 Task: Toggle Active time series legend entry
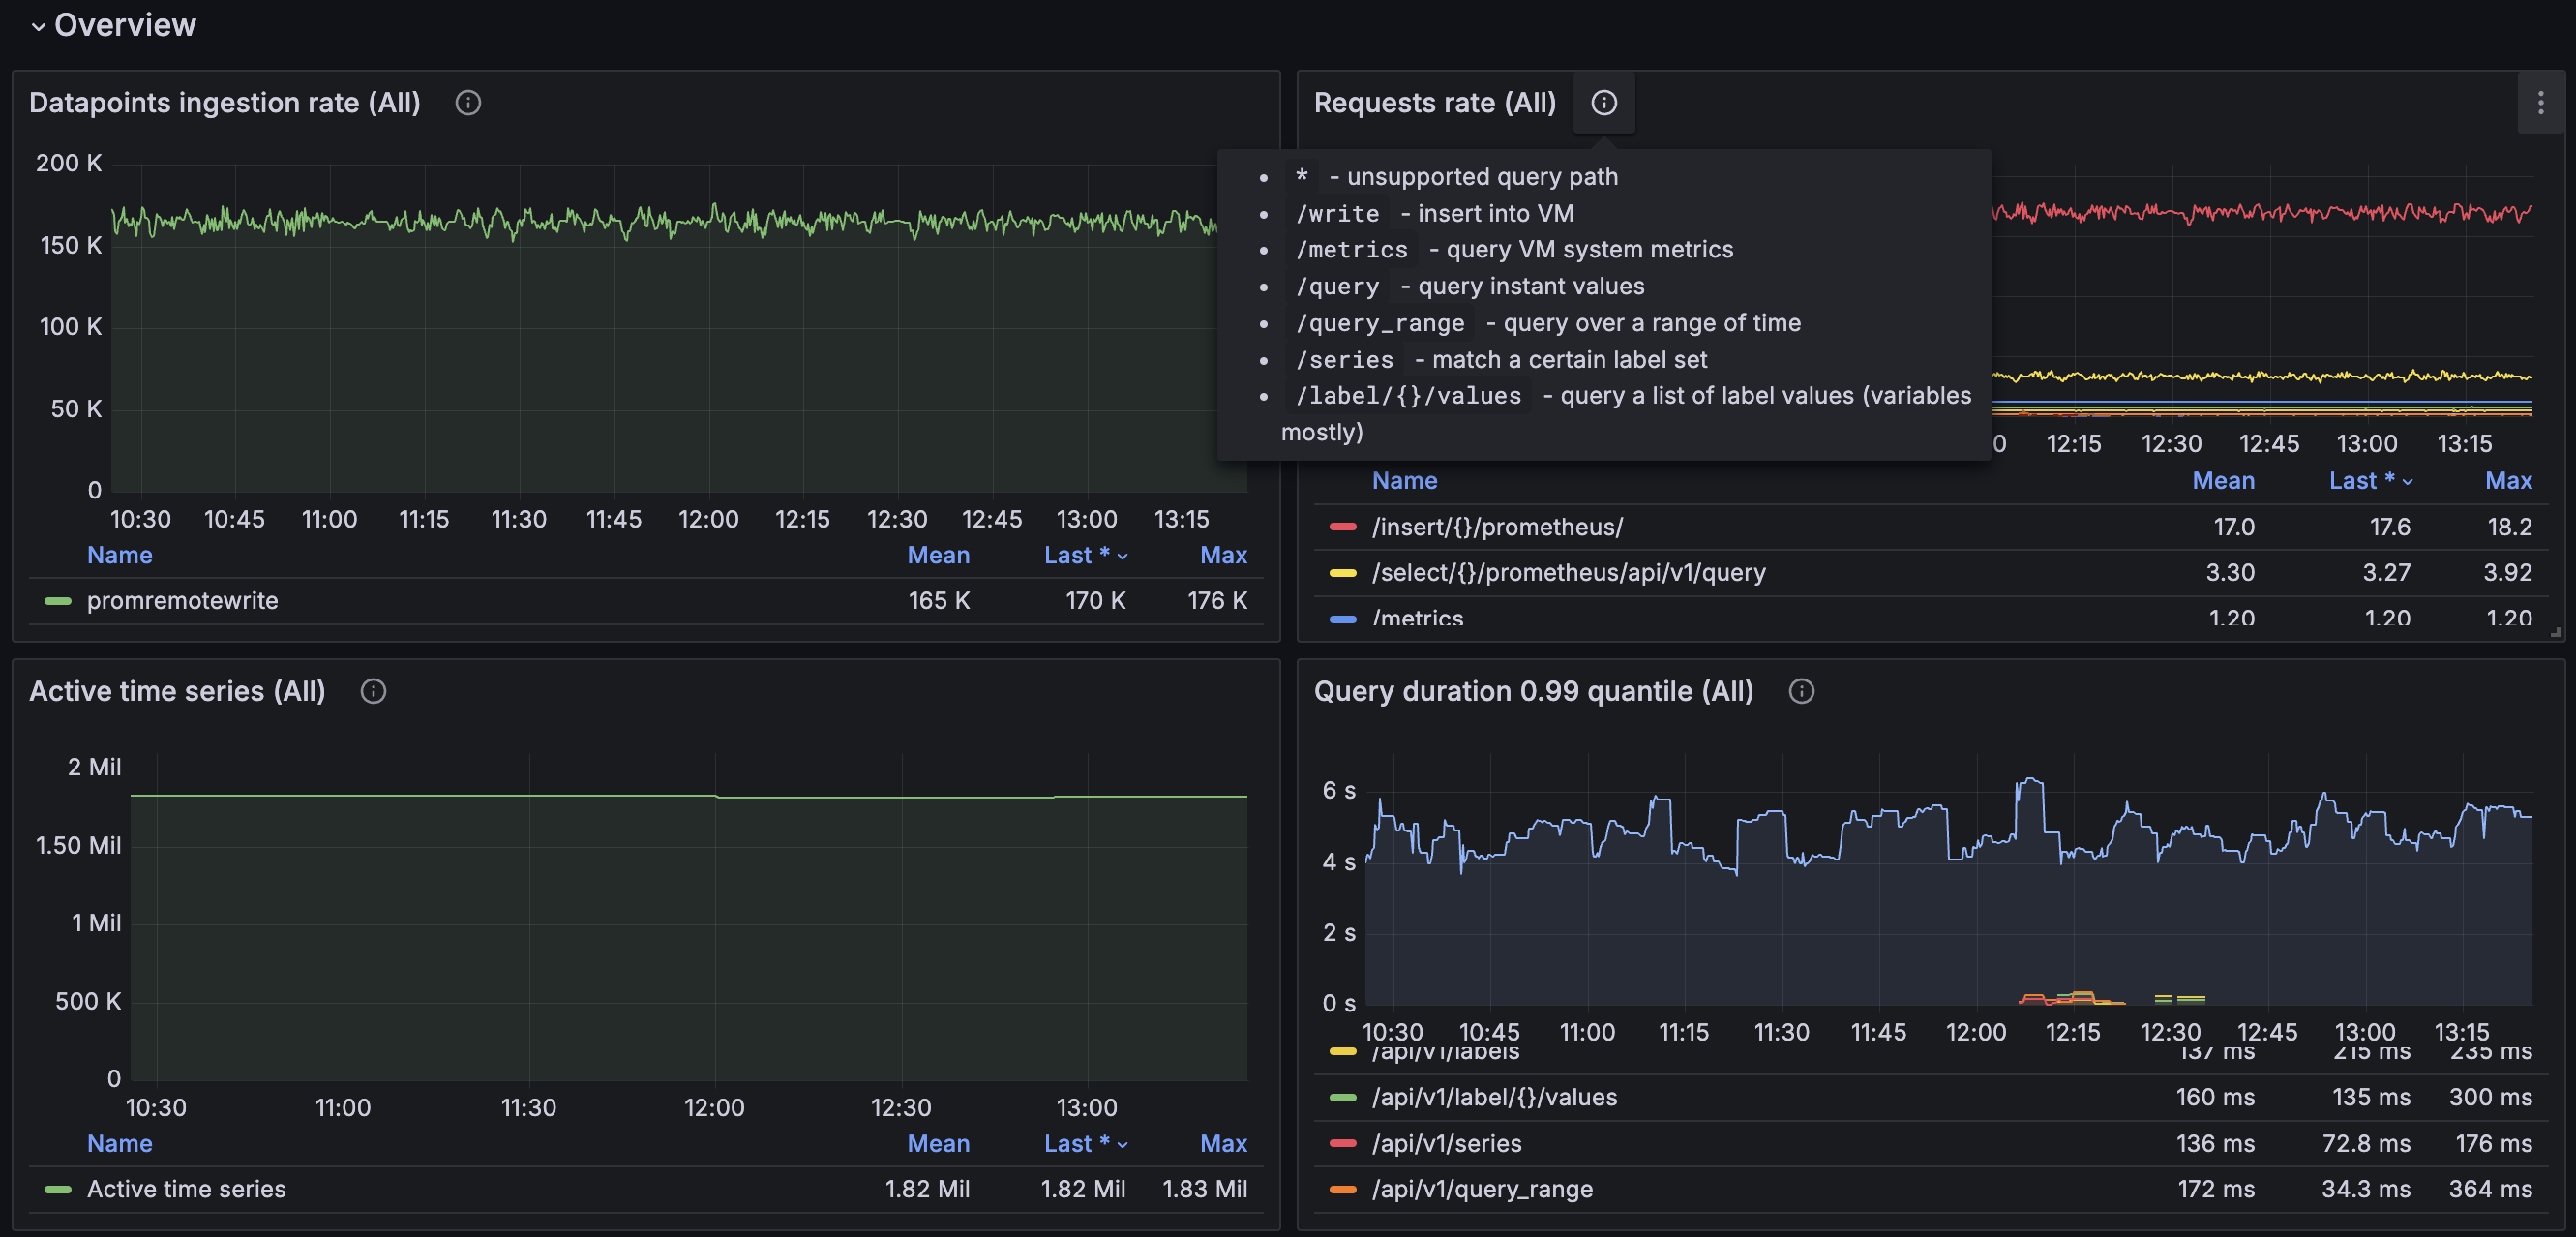[186, 1190]
